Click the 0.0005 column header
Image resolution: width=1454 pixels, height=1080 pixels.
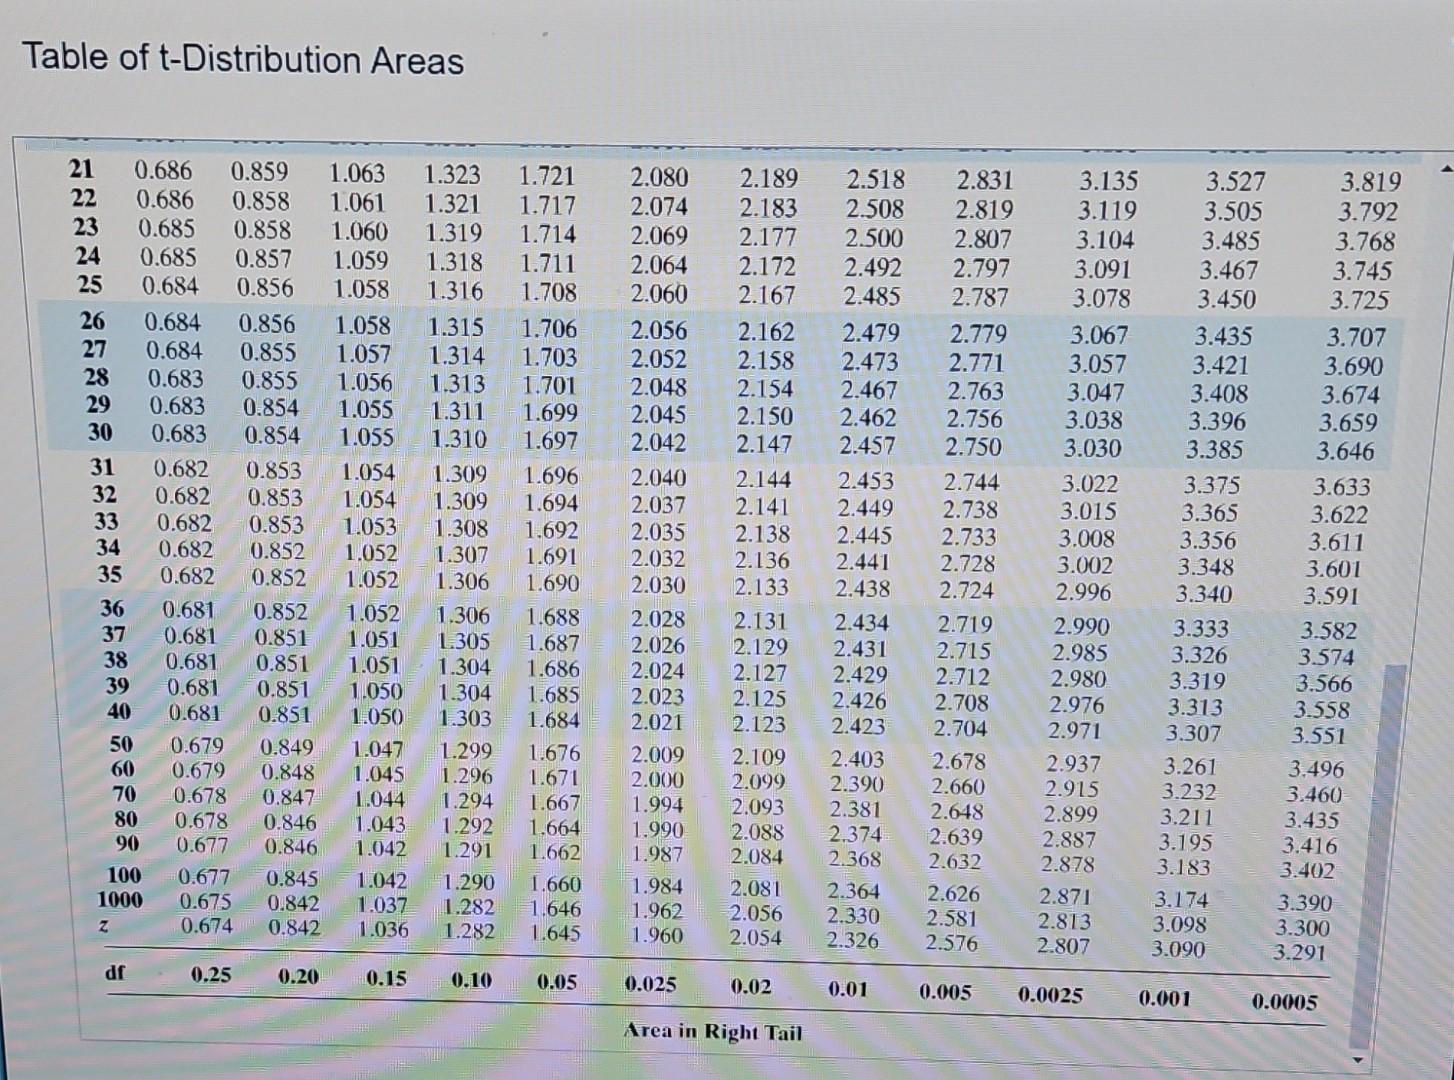pyautogui.click(x=1284, y=1001)
